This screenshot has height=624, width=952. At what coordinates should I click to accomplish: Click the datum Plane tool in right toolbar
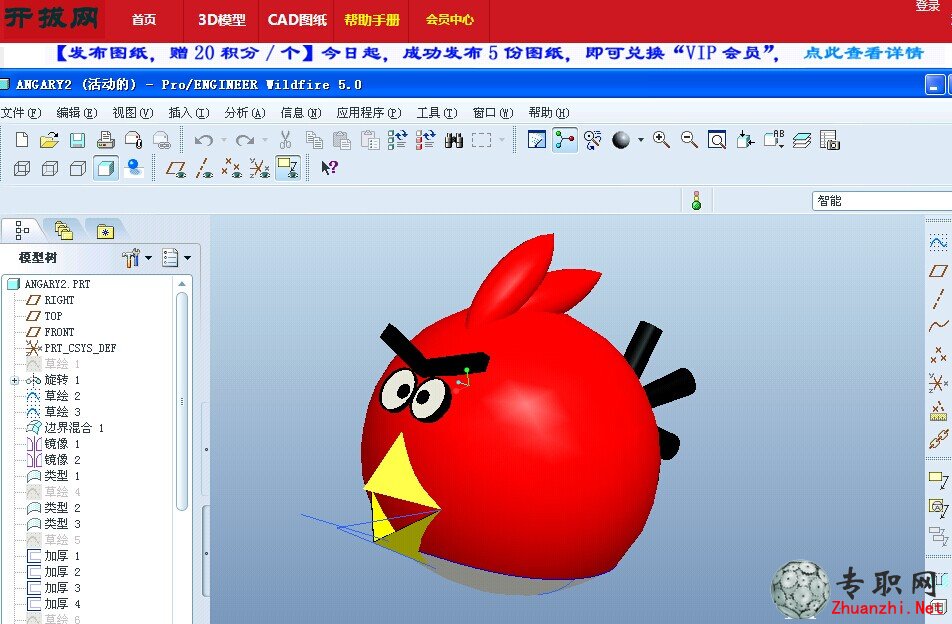[938, 271]
